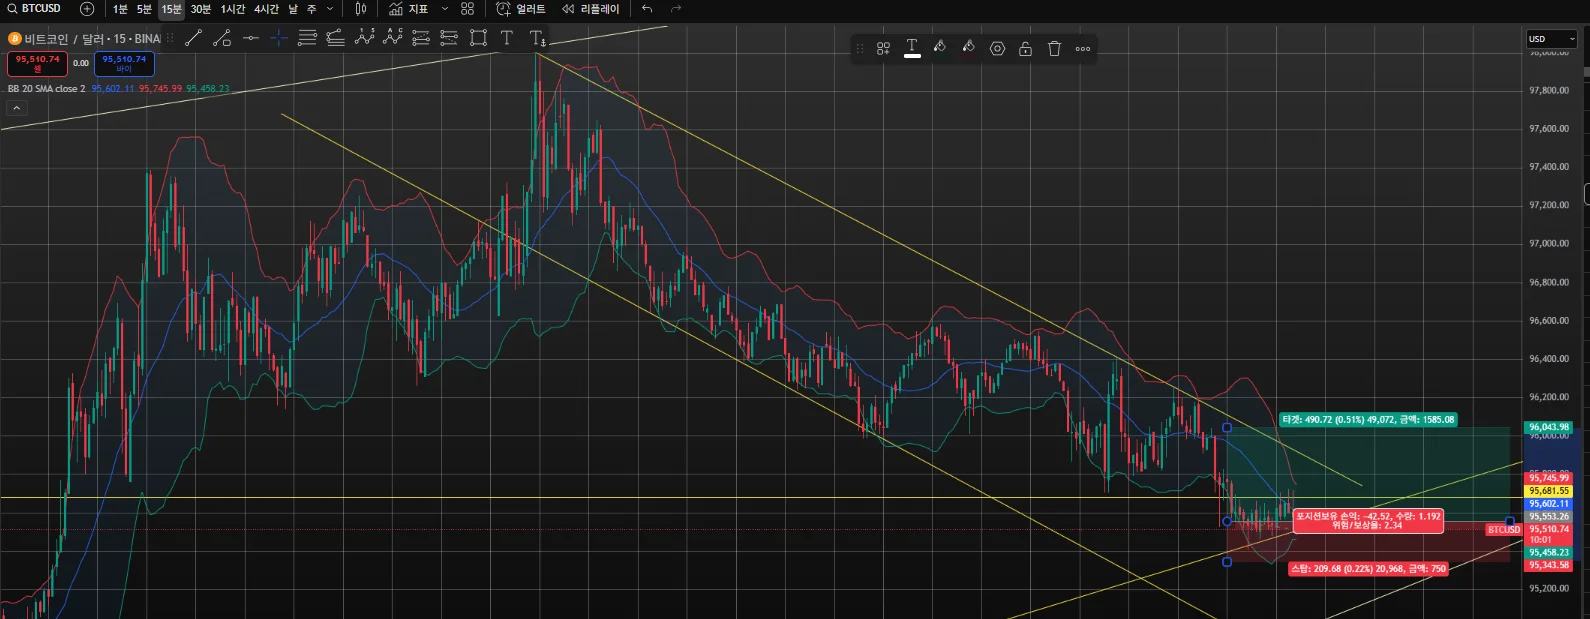Click the 96,043.98 target price tag
Image resolution: width=1590 pixels, height=619 pixels.
pos(1548,427)
